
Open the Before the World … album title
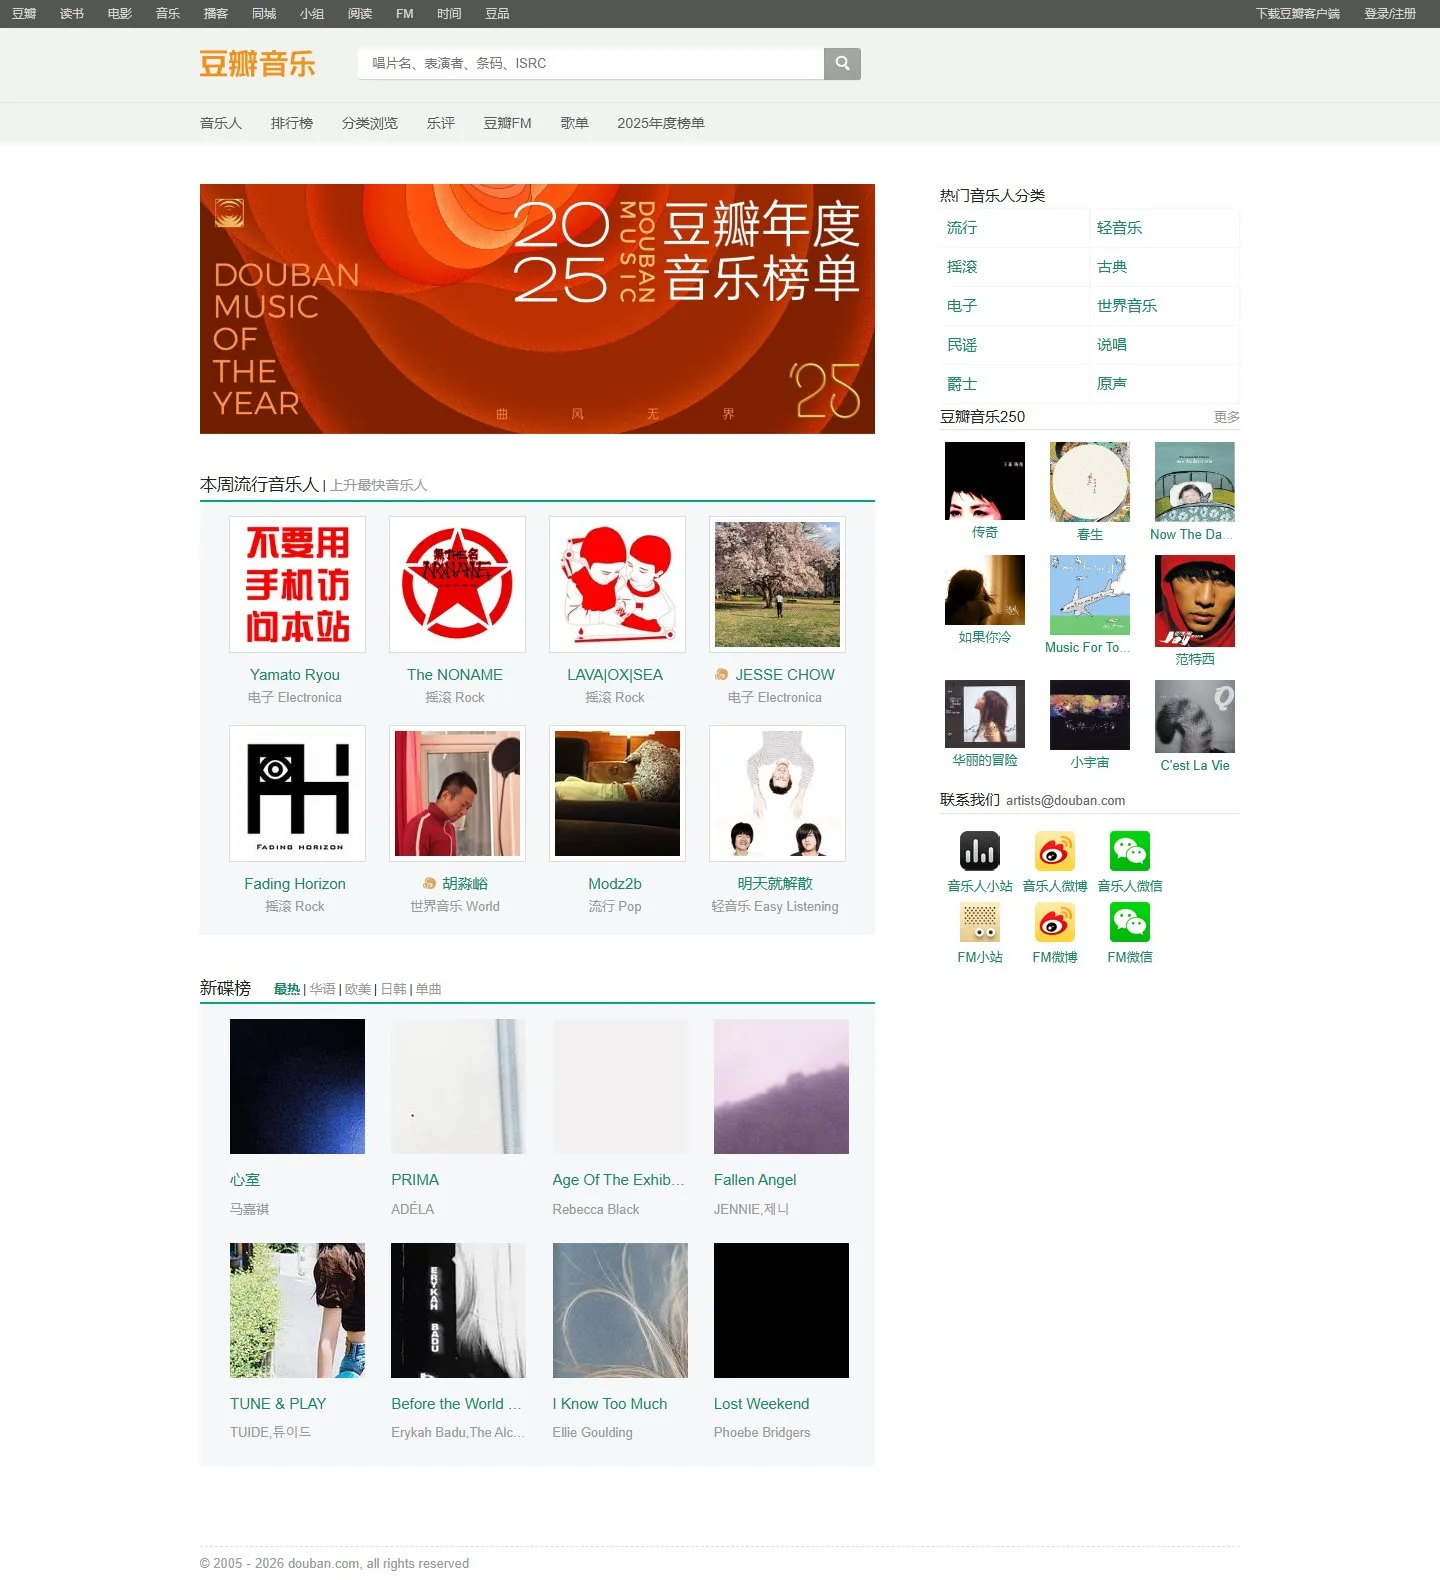tap(456, 1404)
